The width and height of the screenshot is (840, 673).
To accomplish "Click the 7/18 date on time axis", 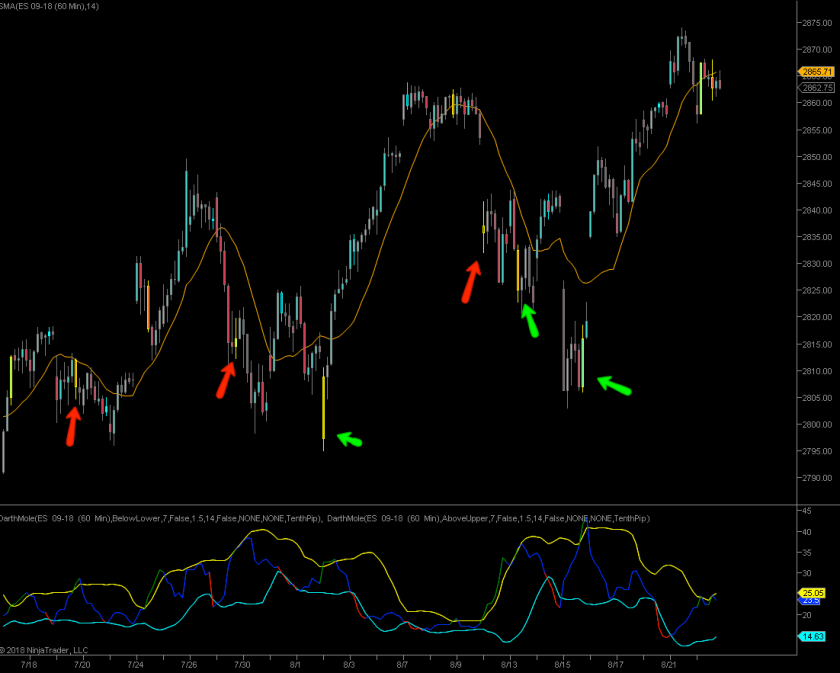I will pyautogui.click(x=29, y=663).
